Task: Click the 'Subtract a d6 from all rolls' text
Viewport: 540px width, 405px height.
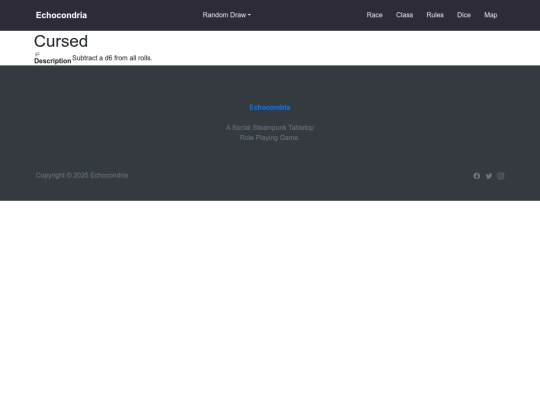Action: (112, 58)
